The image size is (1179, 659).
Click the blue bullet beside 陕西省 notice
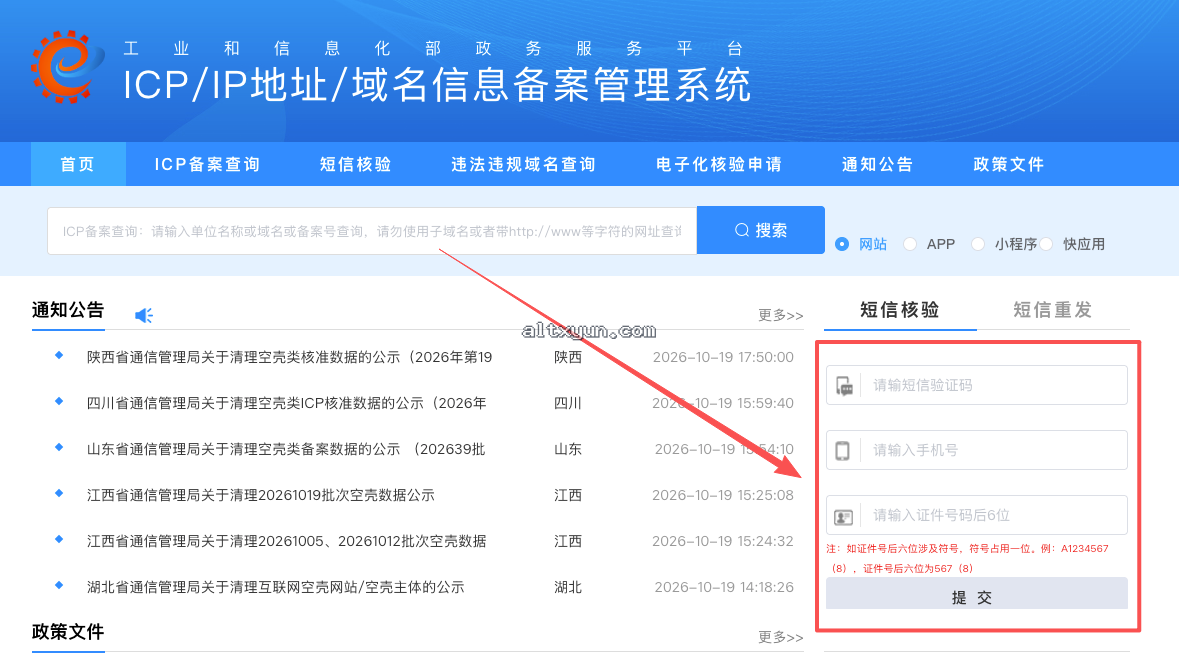point(59,355)
